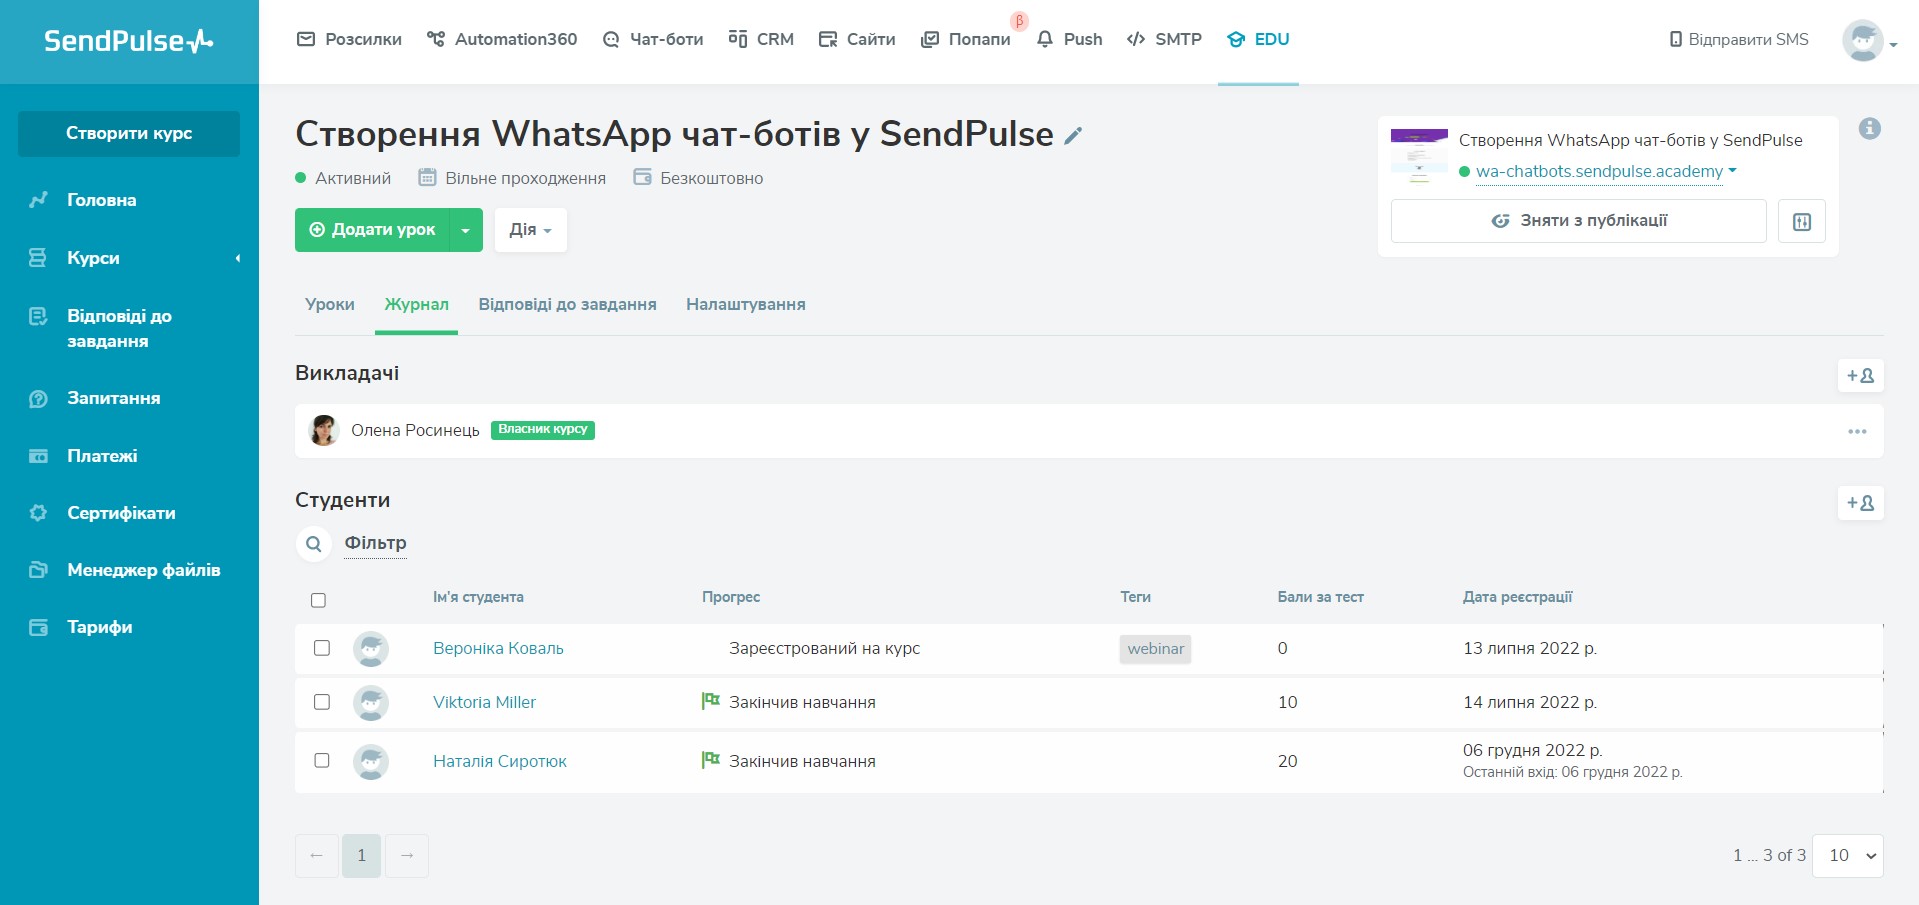Select the checkbox for Viktoria Miller
The height and width of the screenshot is (905, 1919).
tap(322, 702)
